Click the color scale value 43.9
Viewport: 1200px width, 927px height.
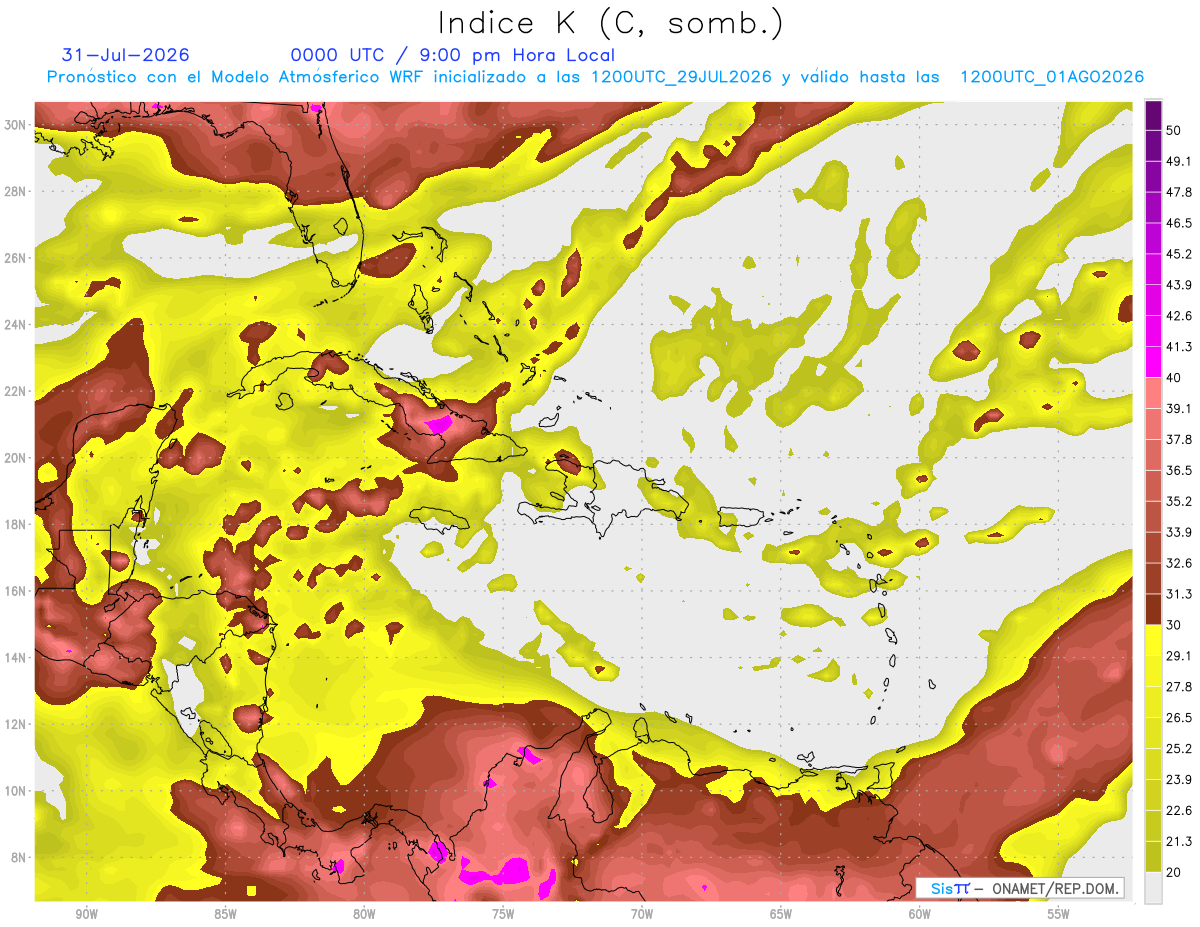point(1179,285)
